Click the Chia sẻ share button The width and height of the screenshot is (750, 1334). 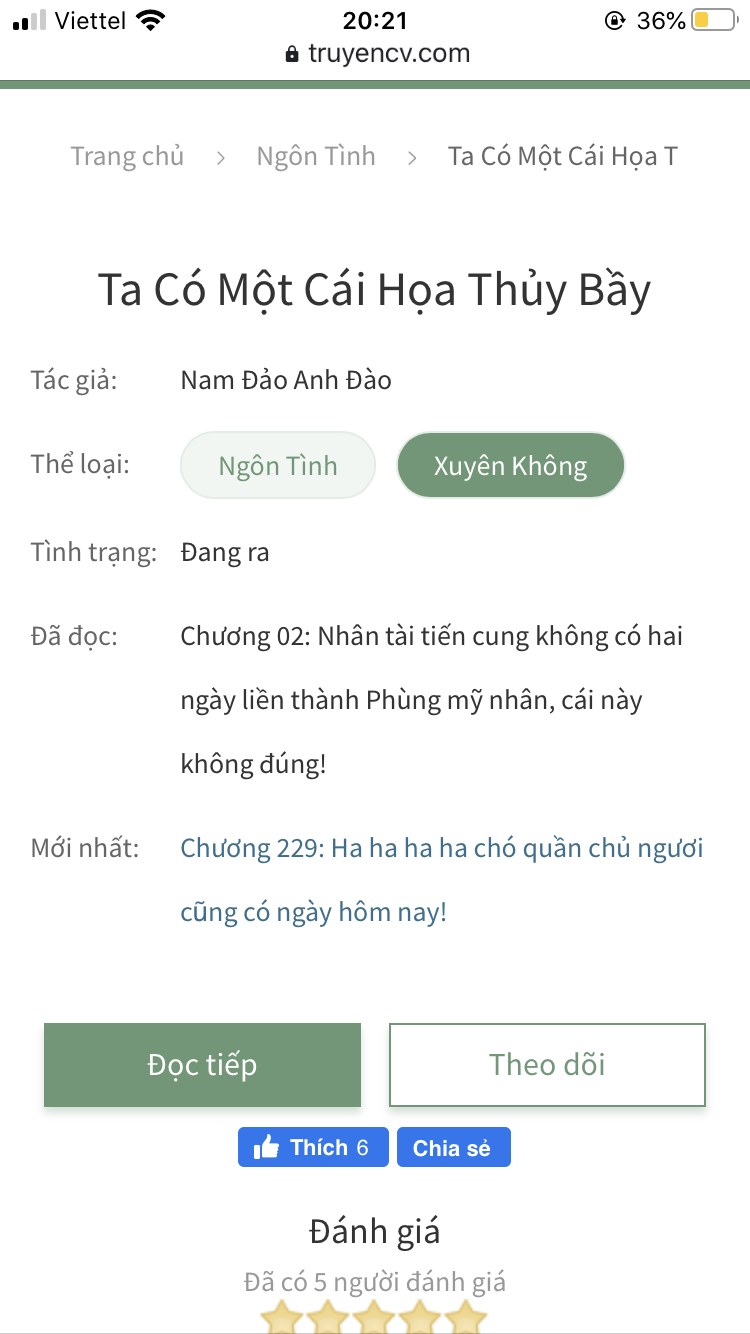(453, 1148)
